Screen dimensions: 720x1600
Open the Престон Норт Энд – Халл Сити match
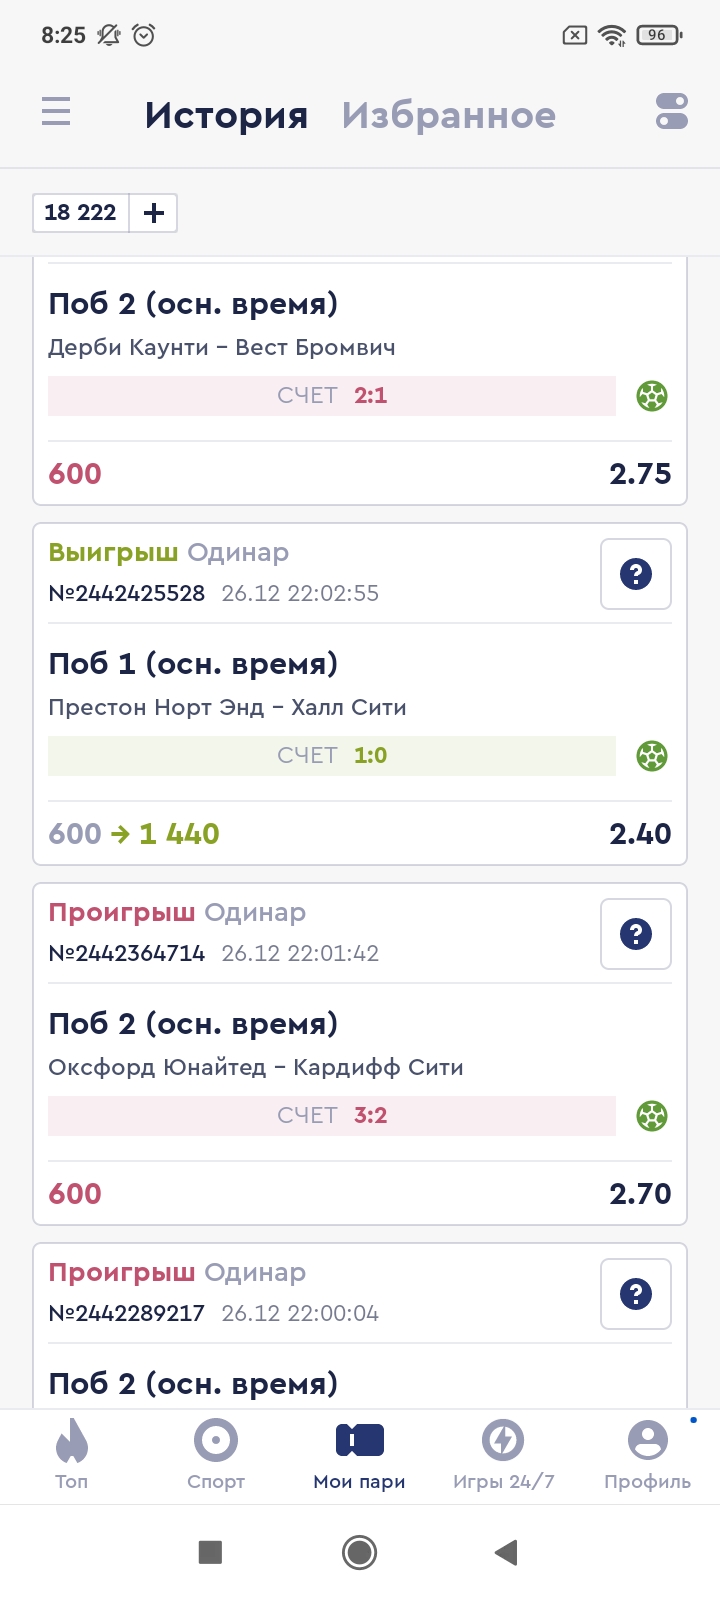point(227,708)
